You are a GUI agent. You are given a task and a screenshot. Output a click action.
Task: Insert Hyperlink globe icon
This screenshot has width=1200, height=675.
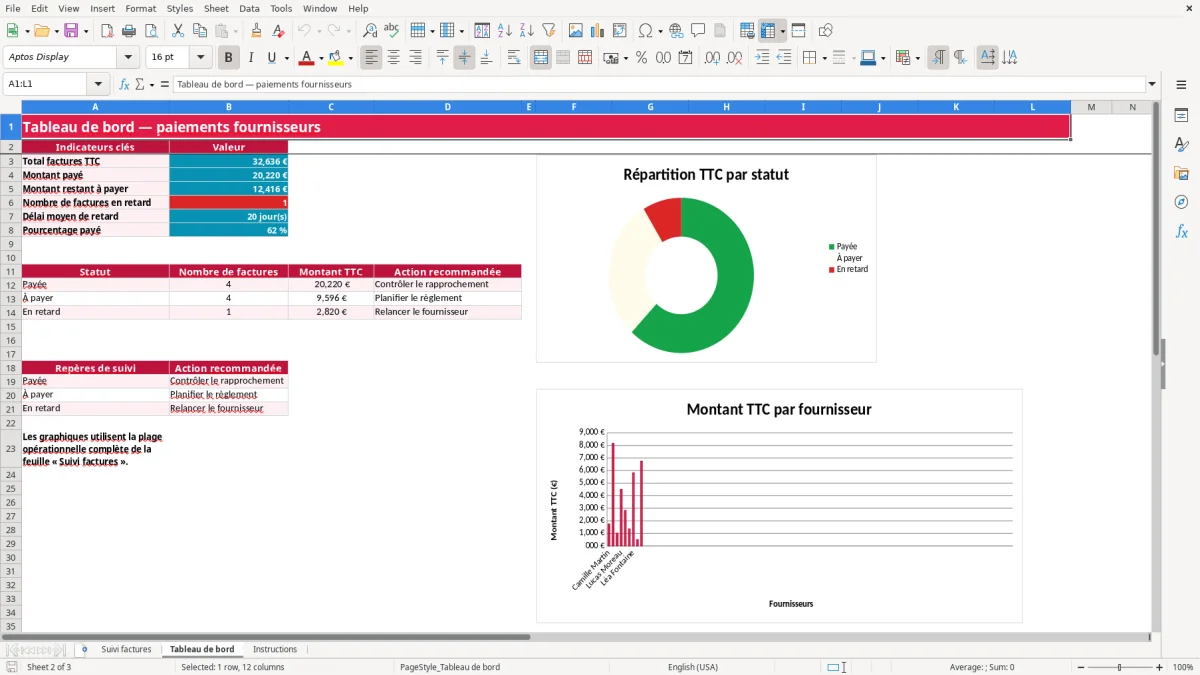pyautogui.click(x=676, y=31)
